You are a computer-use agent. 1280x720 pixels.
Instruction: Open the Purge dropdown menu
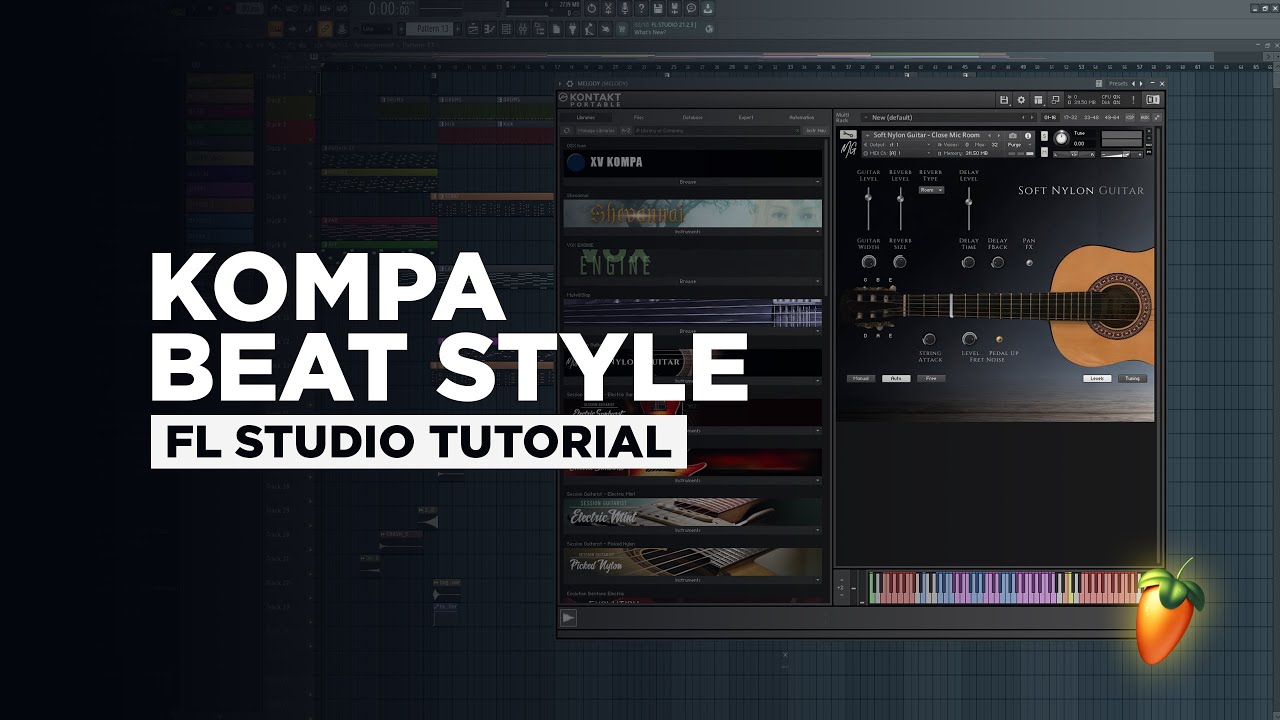click(x=1020, y=145)
